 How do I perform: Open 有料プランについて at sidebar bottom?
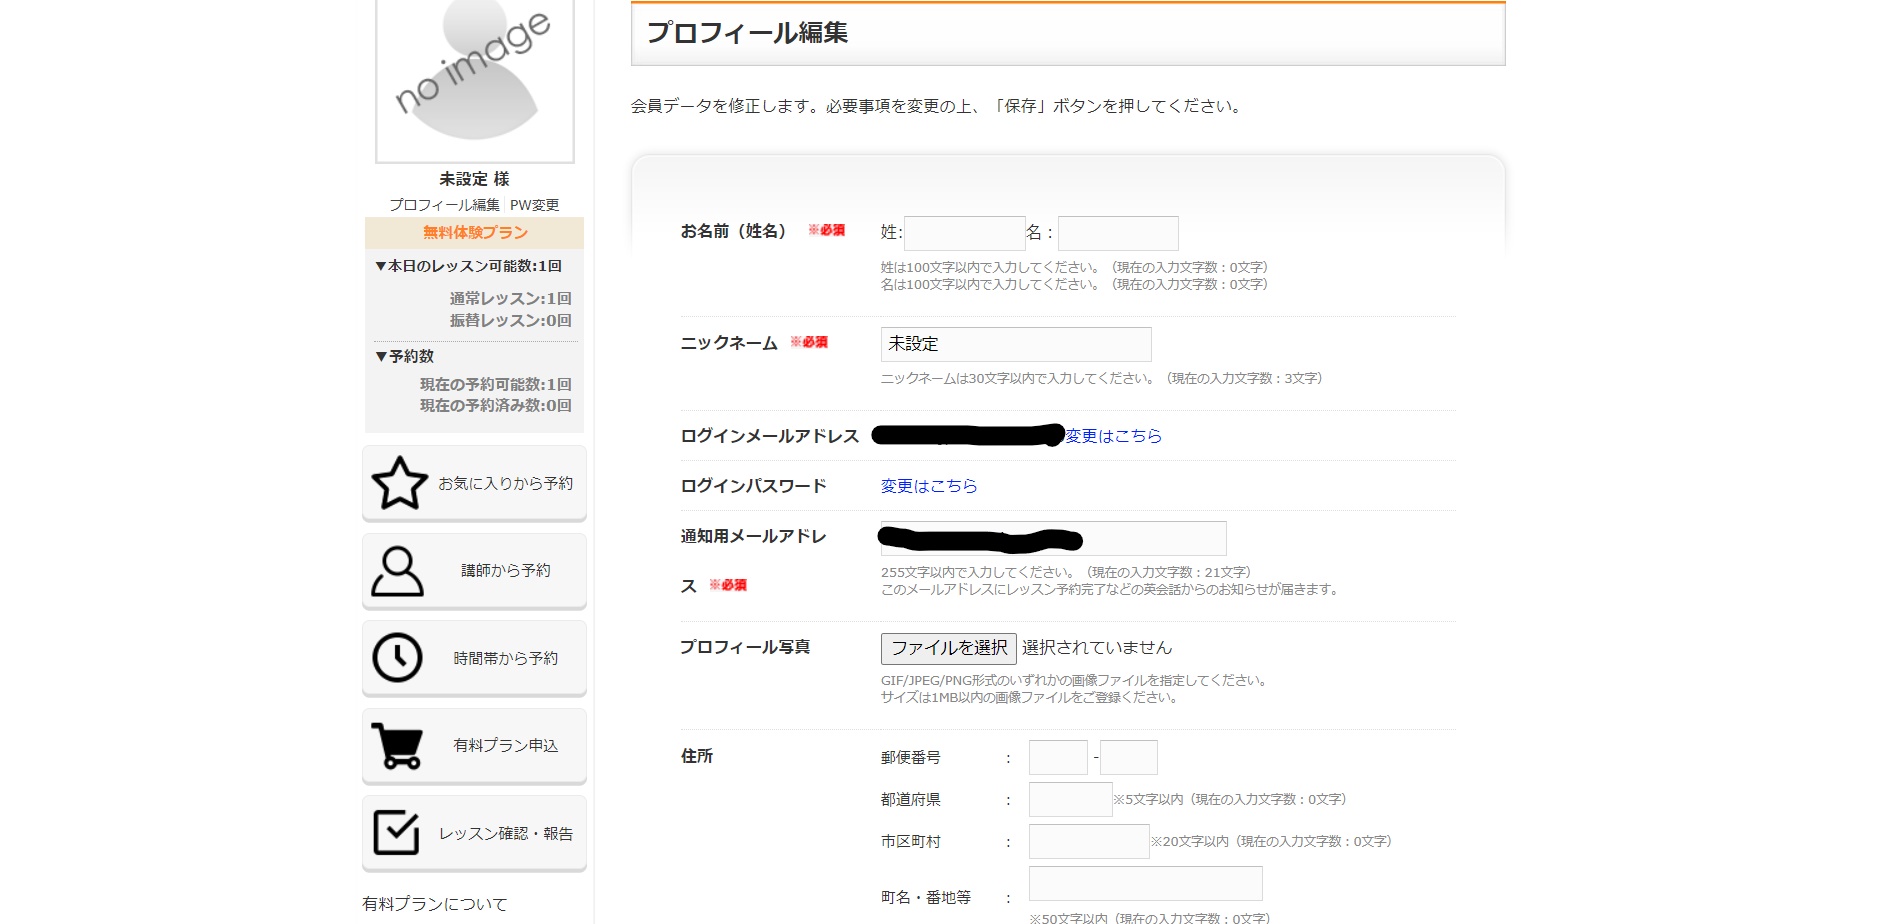coord(435,904)
